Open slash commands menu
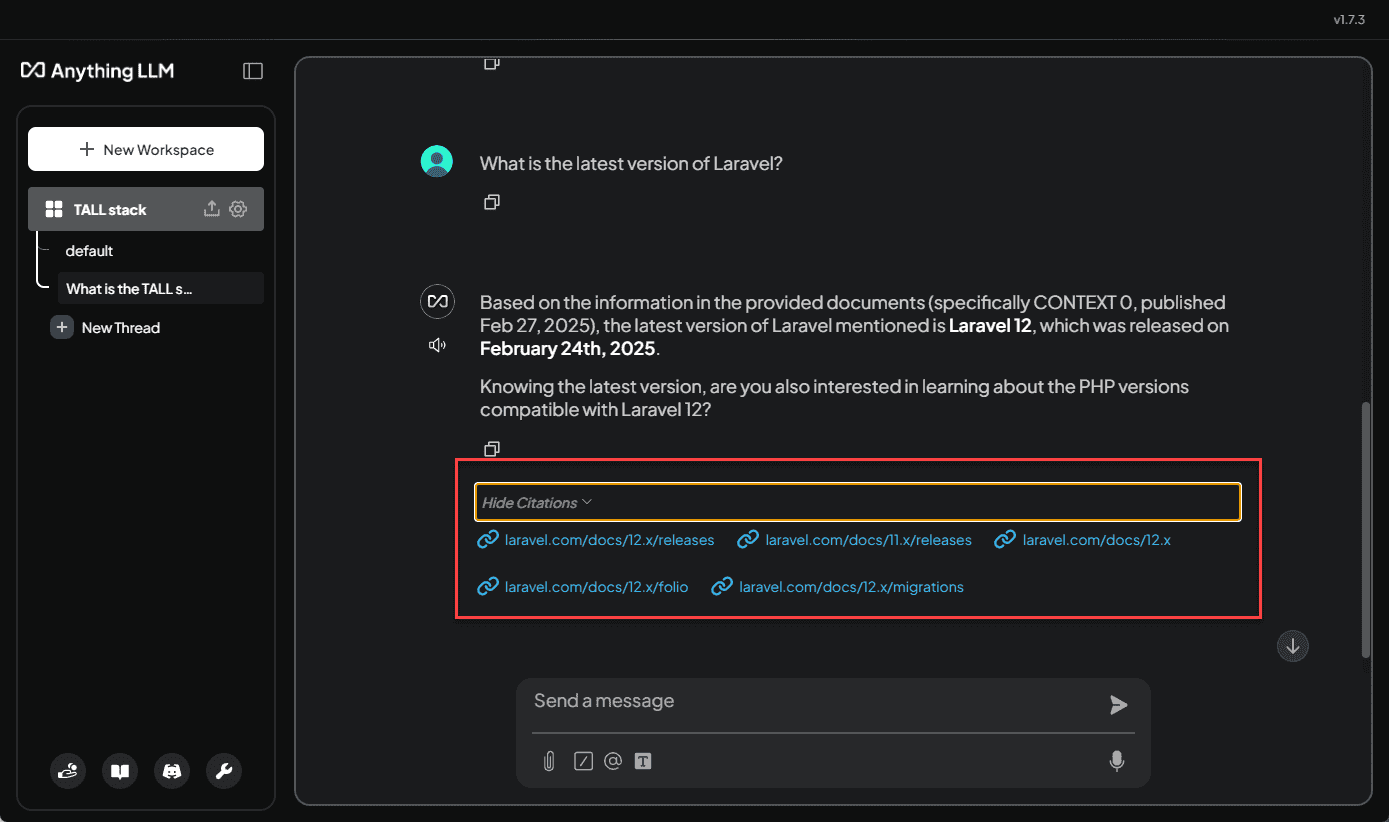 click(583, 761)
